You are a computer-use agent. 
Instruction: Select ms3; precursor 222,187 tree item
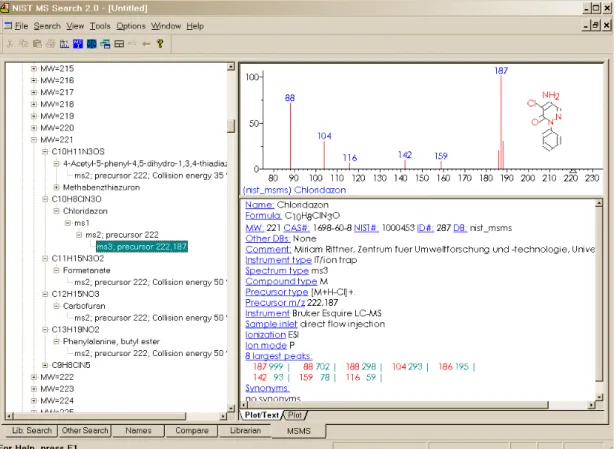[142, 247]
